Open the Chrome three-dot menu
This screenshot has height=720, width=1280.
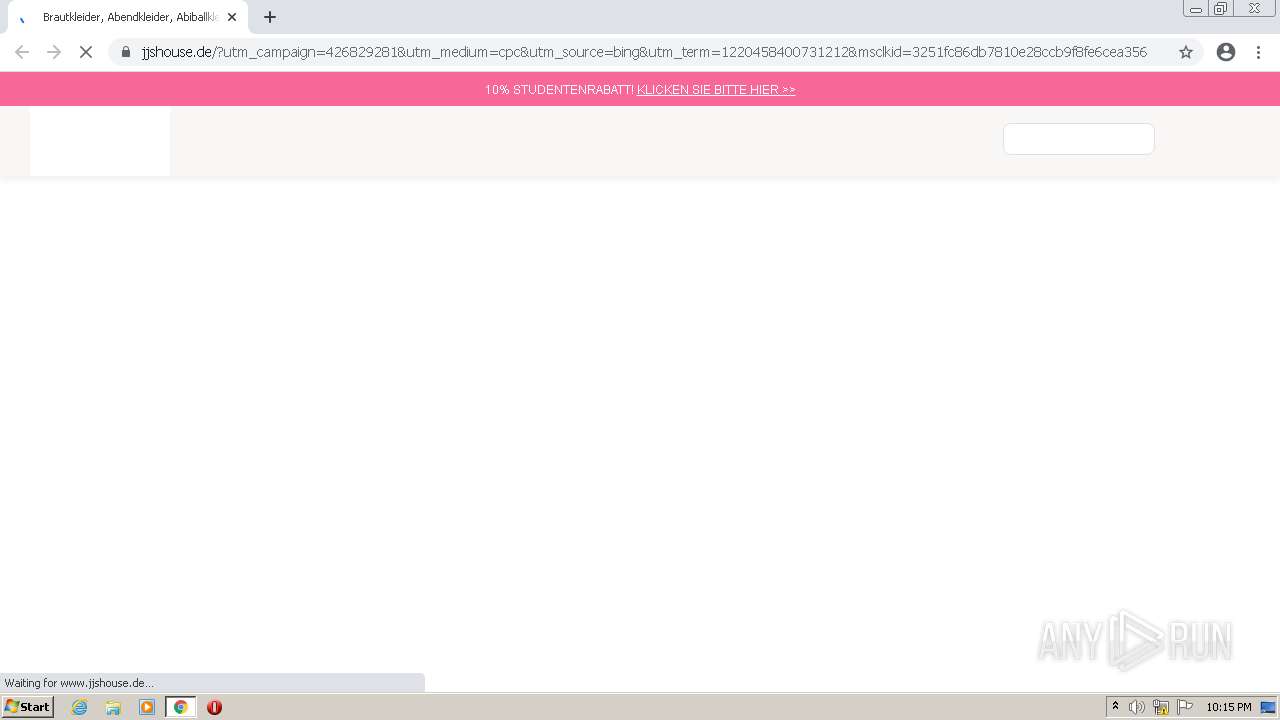click(1258, 52)
